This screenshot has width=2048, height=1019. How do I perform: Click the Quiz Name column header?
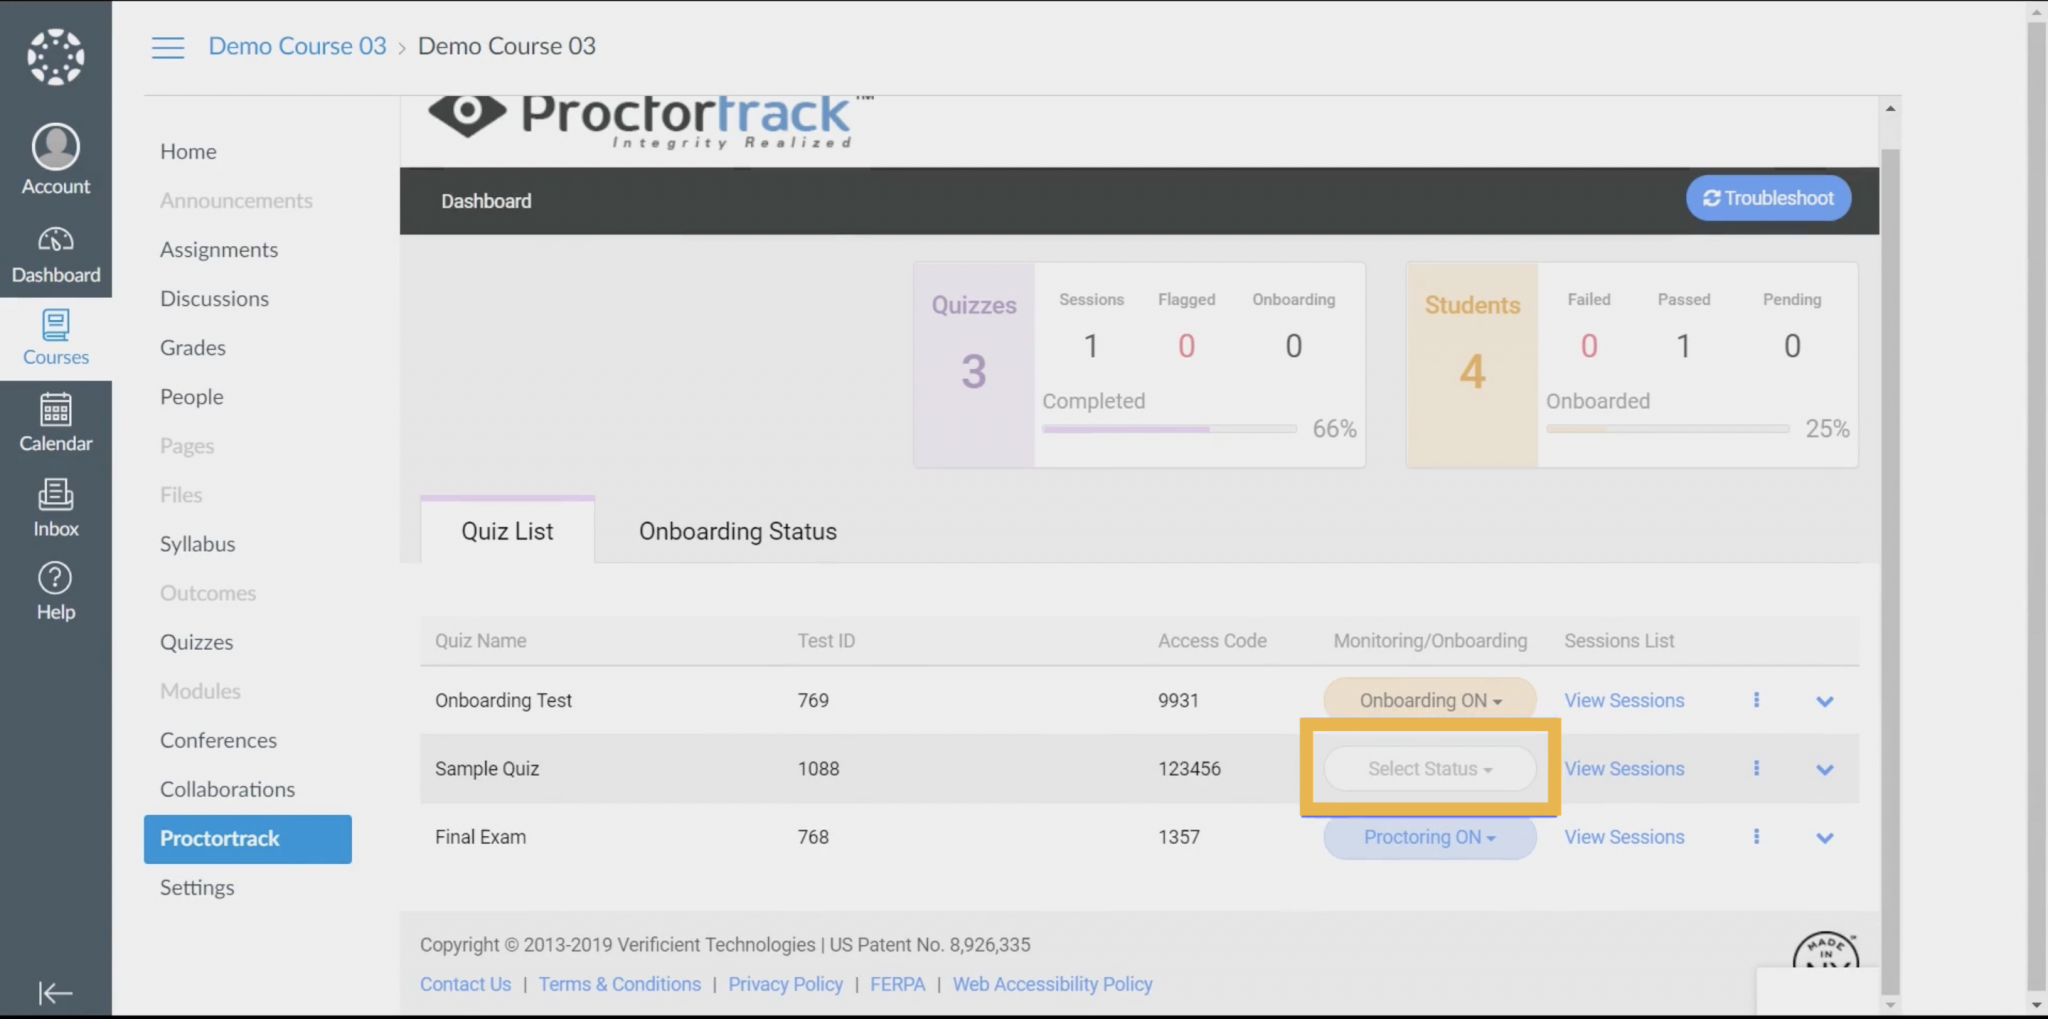coord(480,640)
